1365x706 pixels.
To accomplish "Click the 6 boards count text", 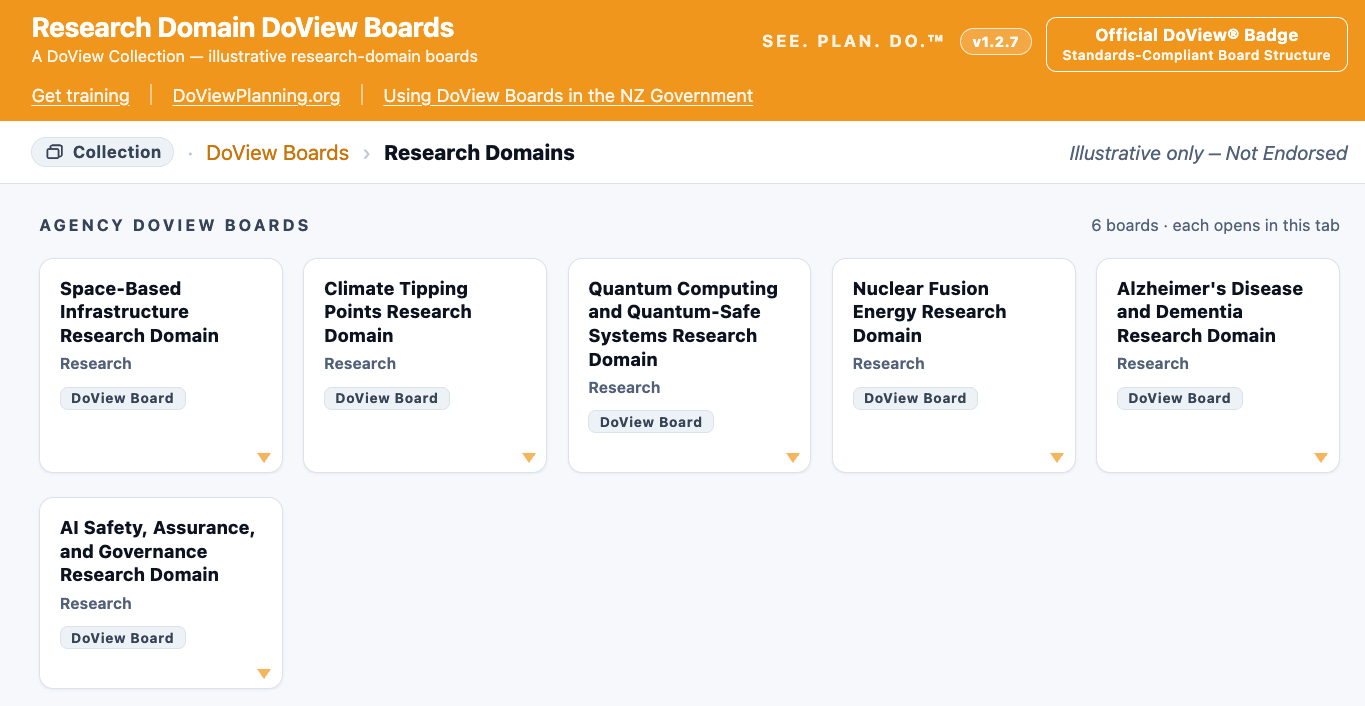I will click(x=1125, y=226).
